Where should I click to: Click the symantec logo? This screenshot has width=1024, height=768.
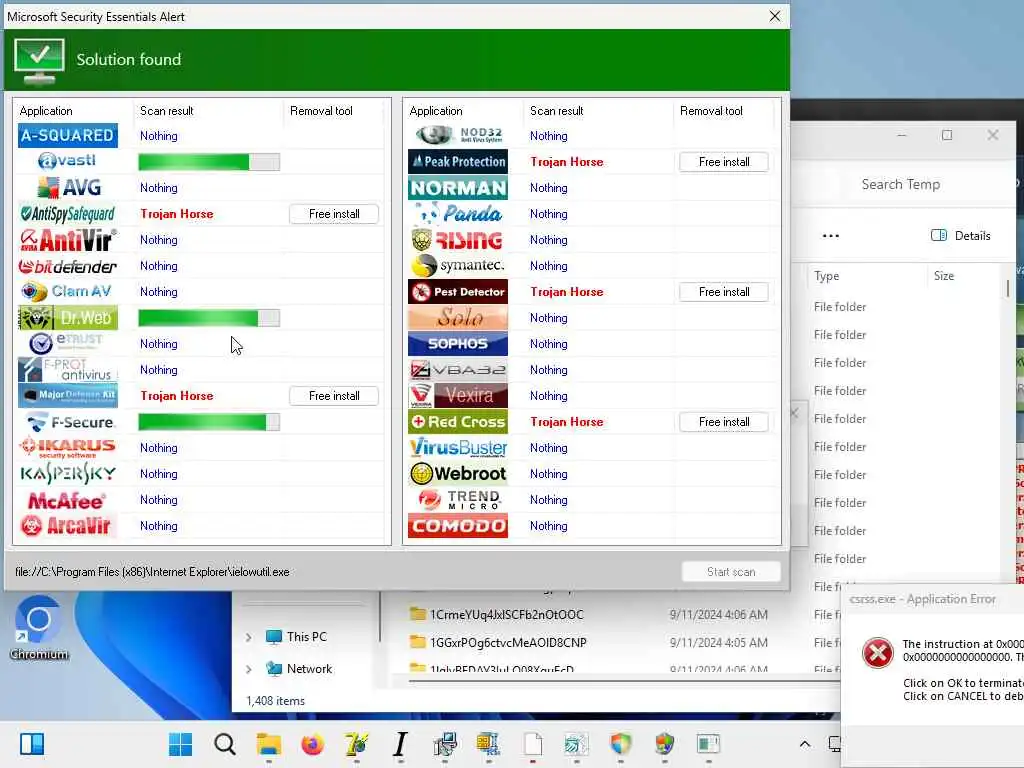(458, 266)
